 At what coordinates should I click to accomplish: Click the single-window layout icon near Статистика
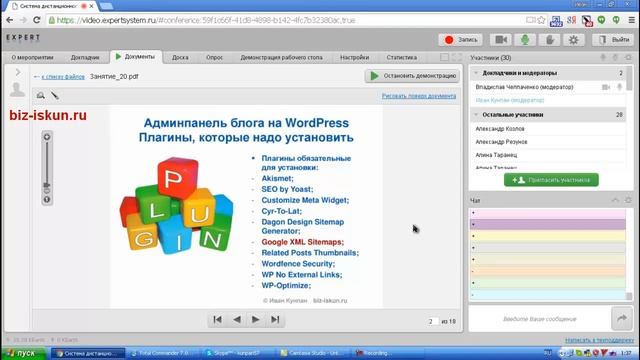pos(444,58)
